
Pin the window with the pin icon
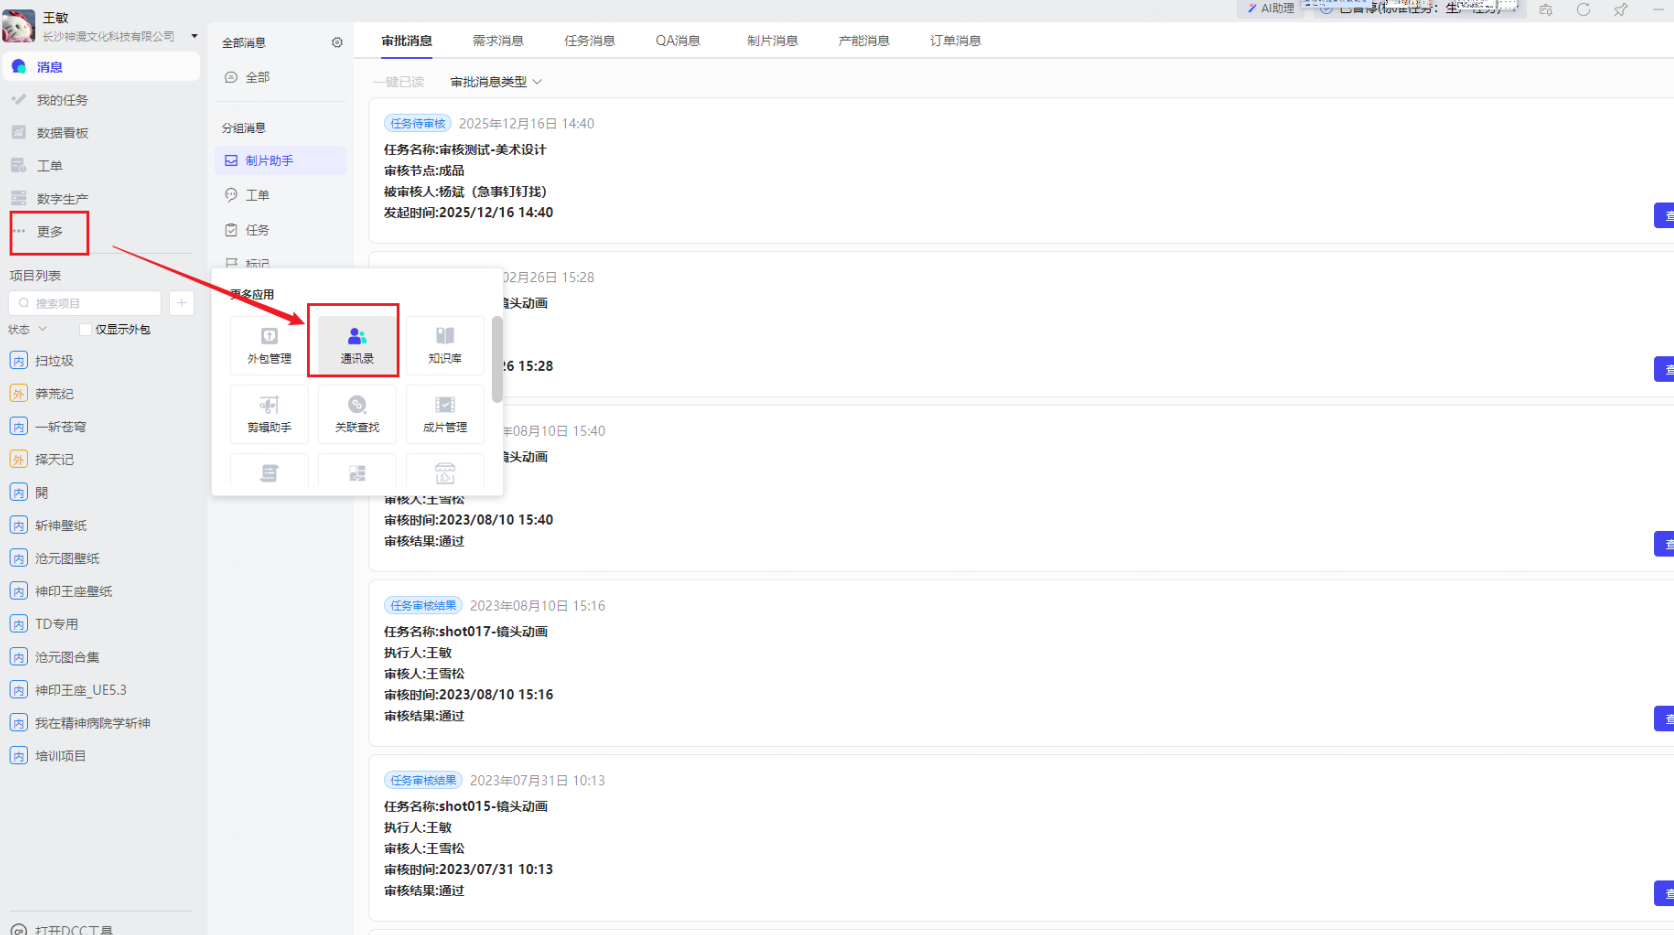tap(1620, 10)
